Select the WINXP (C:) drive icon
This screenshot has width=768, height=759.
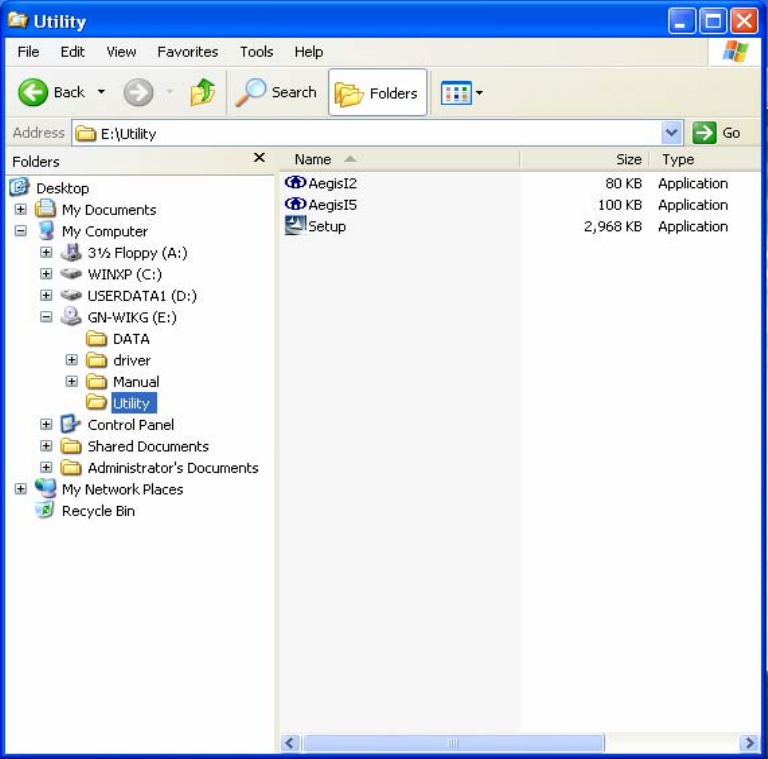[72, 274]
